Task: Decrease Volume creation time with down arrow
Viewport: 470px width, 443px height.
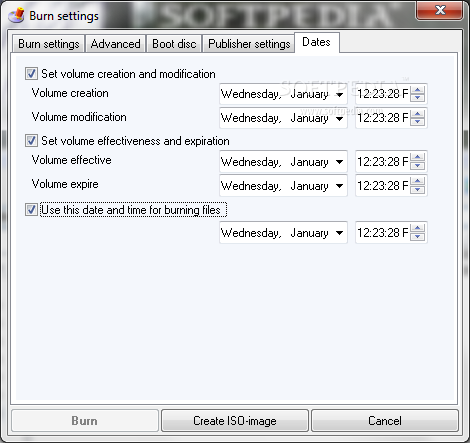Action: coord(418,98)
